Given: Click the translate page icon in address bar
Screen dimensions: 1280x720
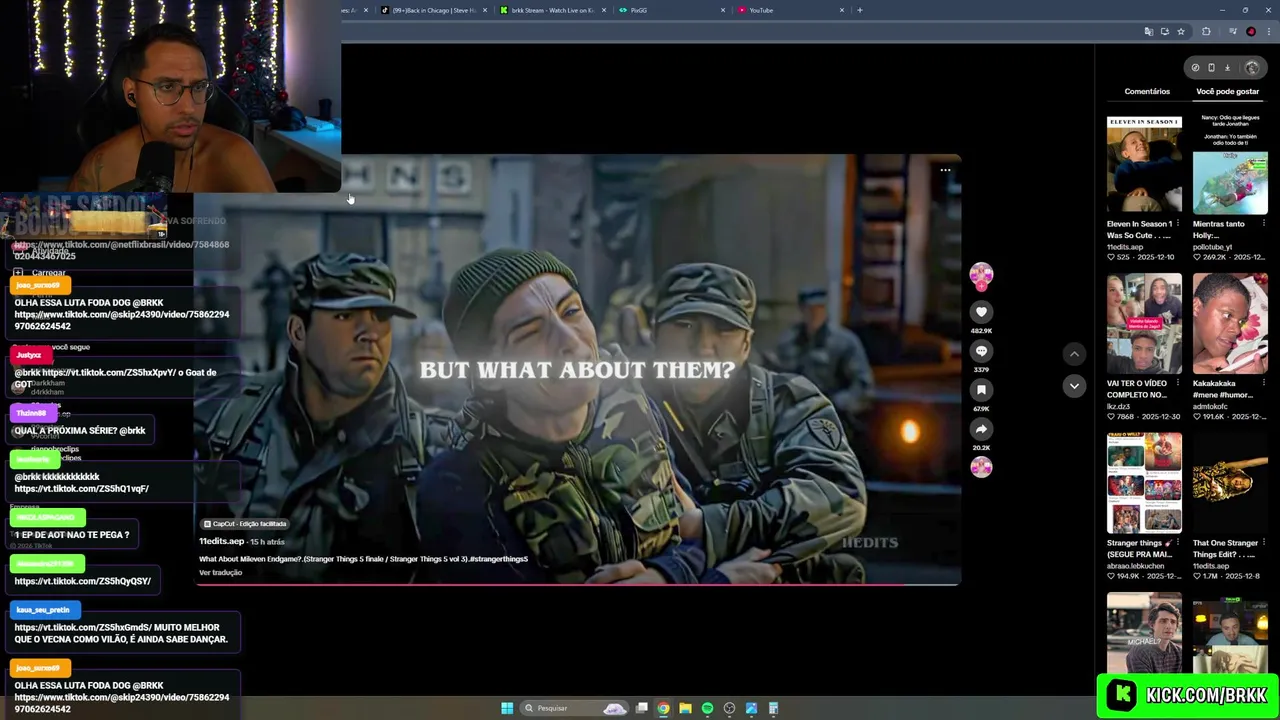Looking at the screenshot, I should click(1148, 31).
